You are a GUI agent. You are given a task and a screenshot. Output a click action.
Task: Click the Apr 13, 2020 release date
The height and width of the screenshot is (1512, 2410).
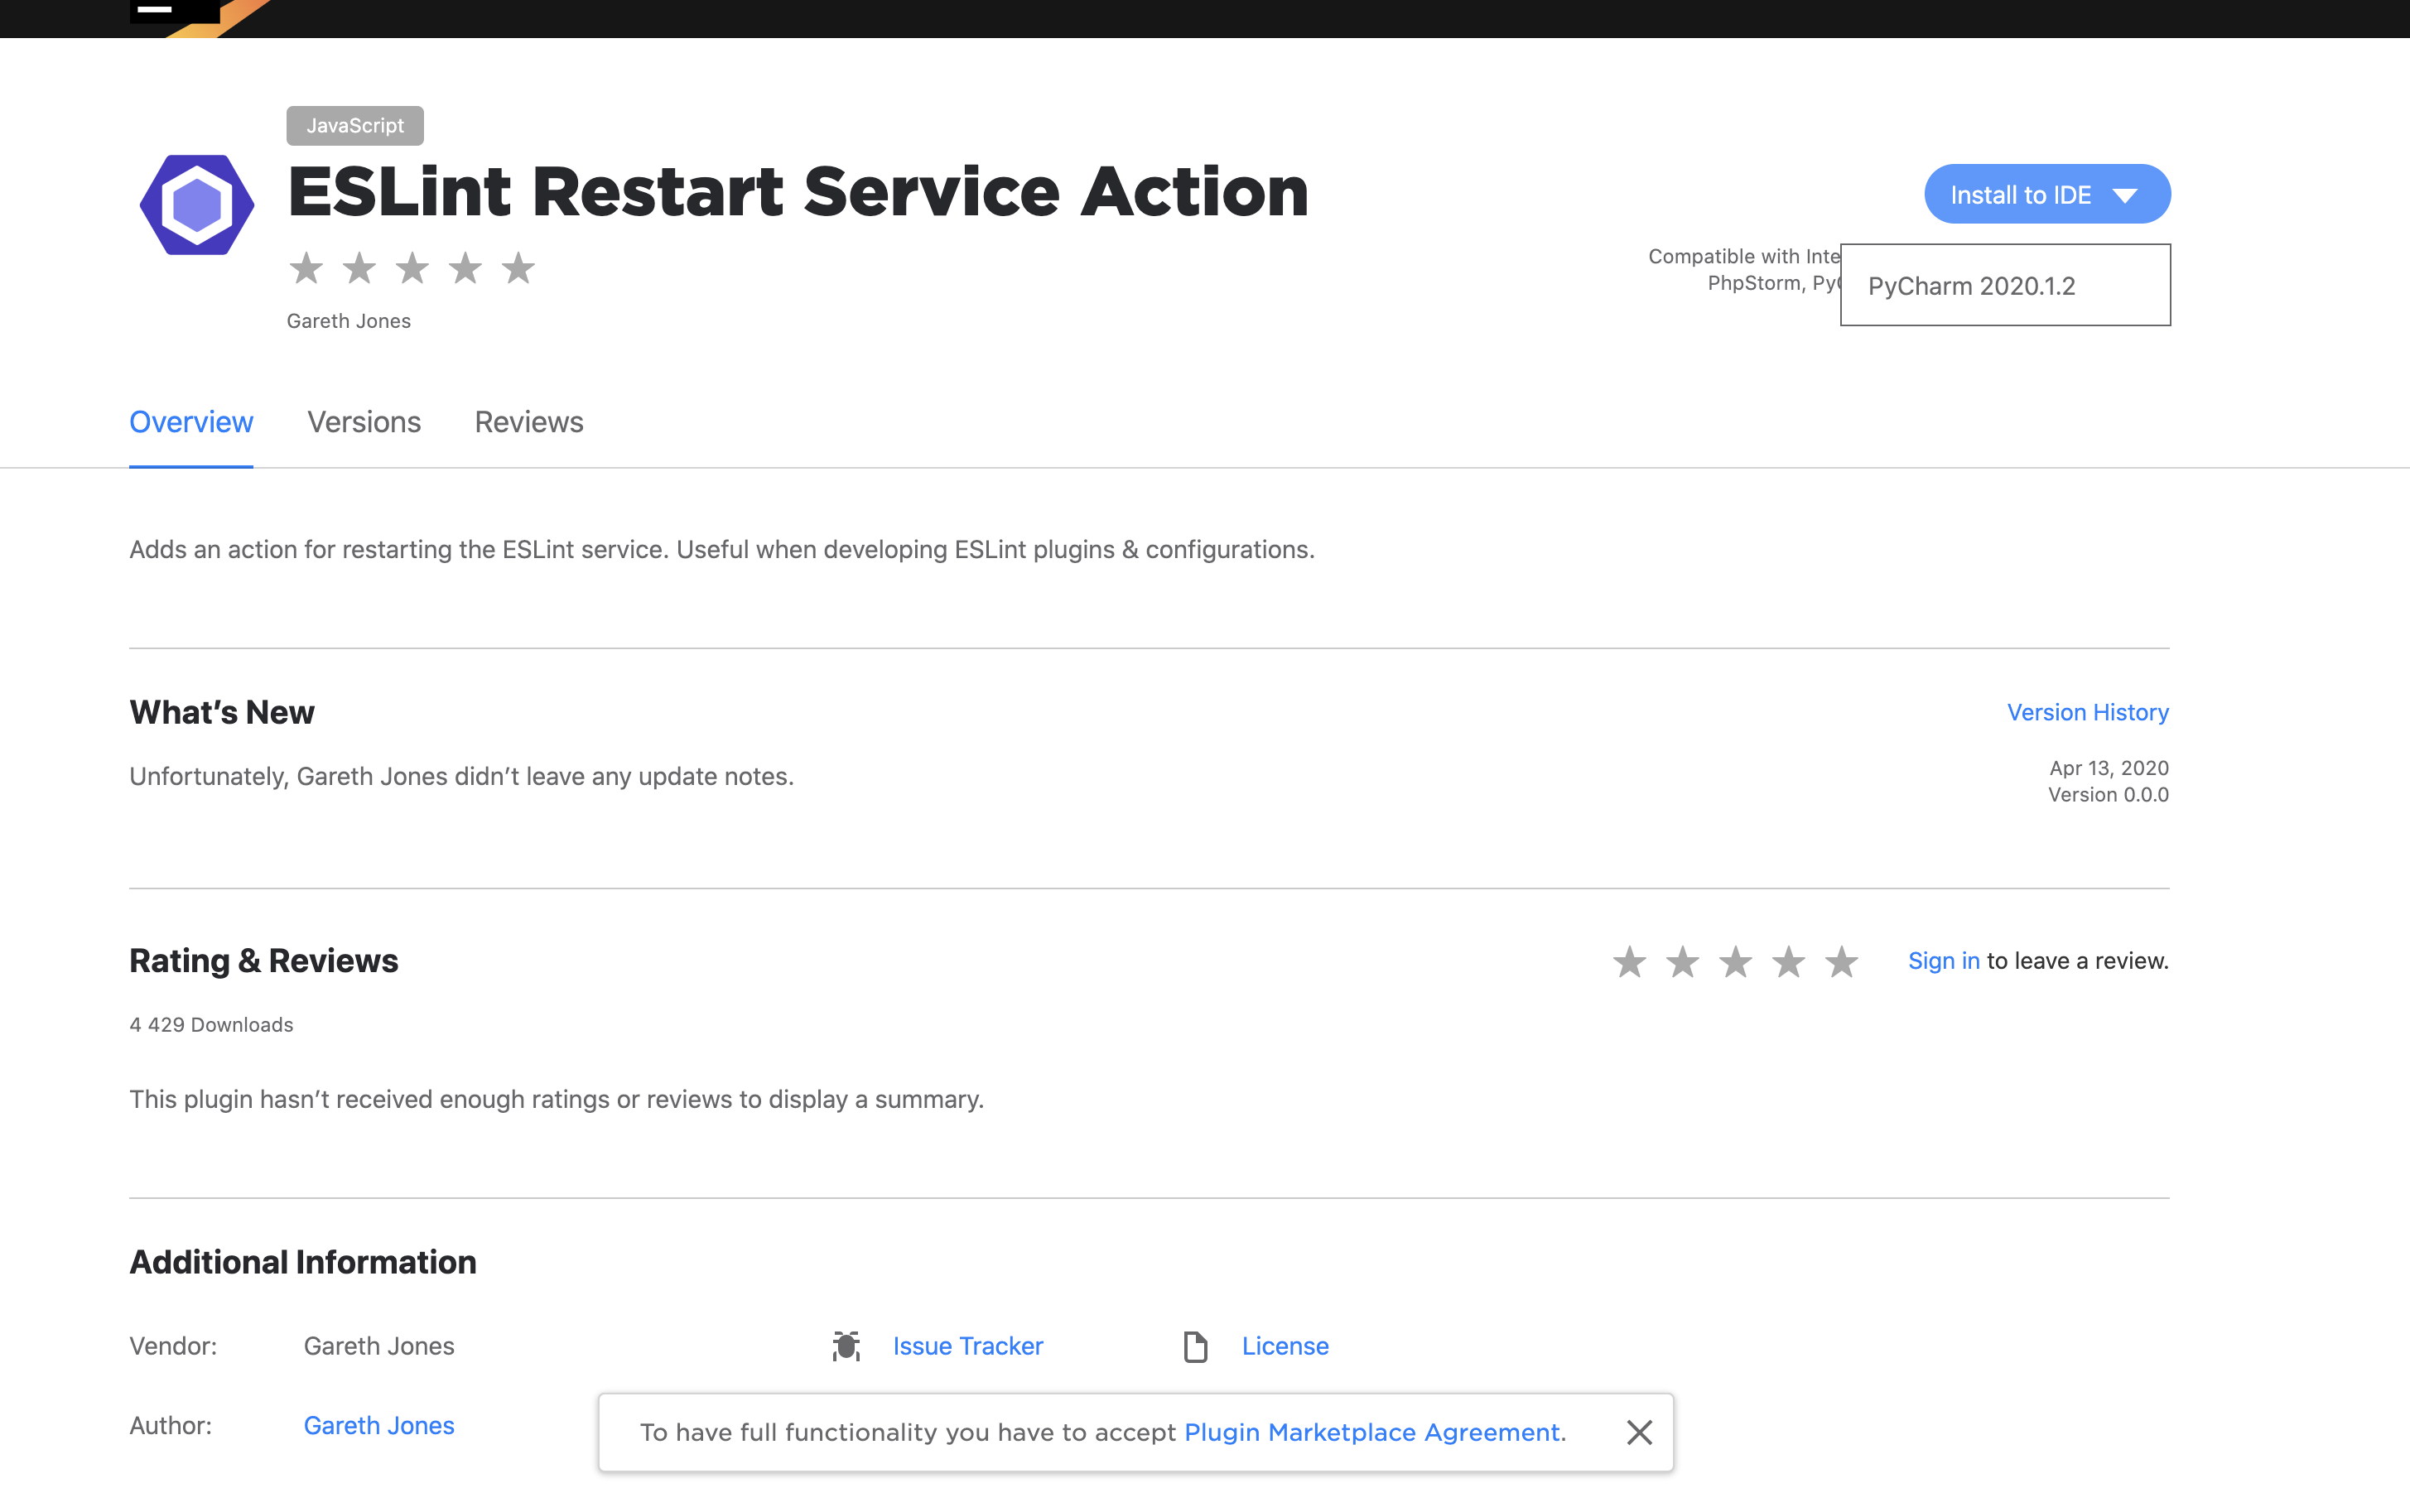coord(2109,768)
